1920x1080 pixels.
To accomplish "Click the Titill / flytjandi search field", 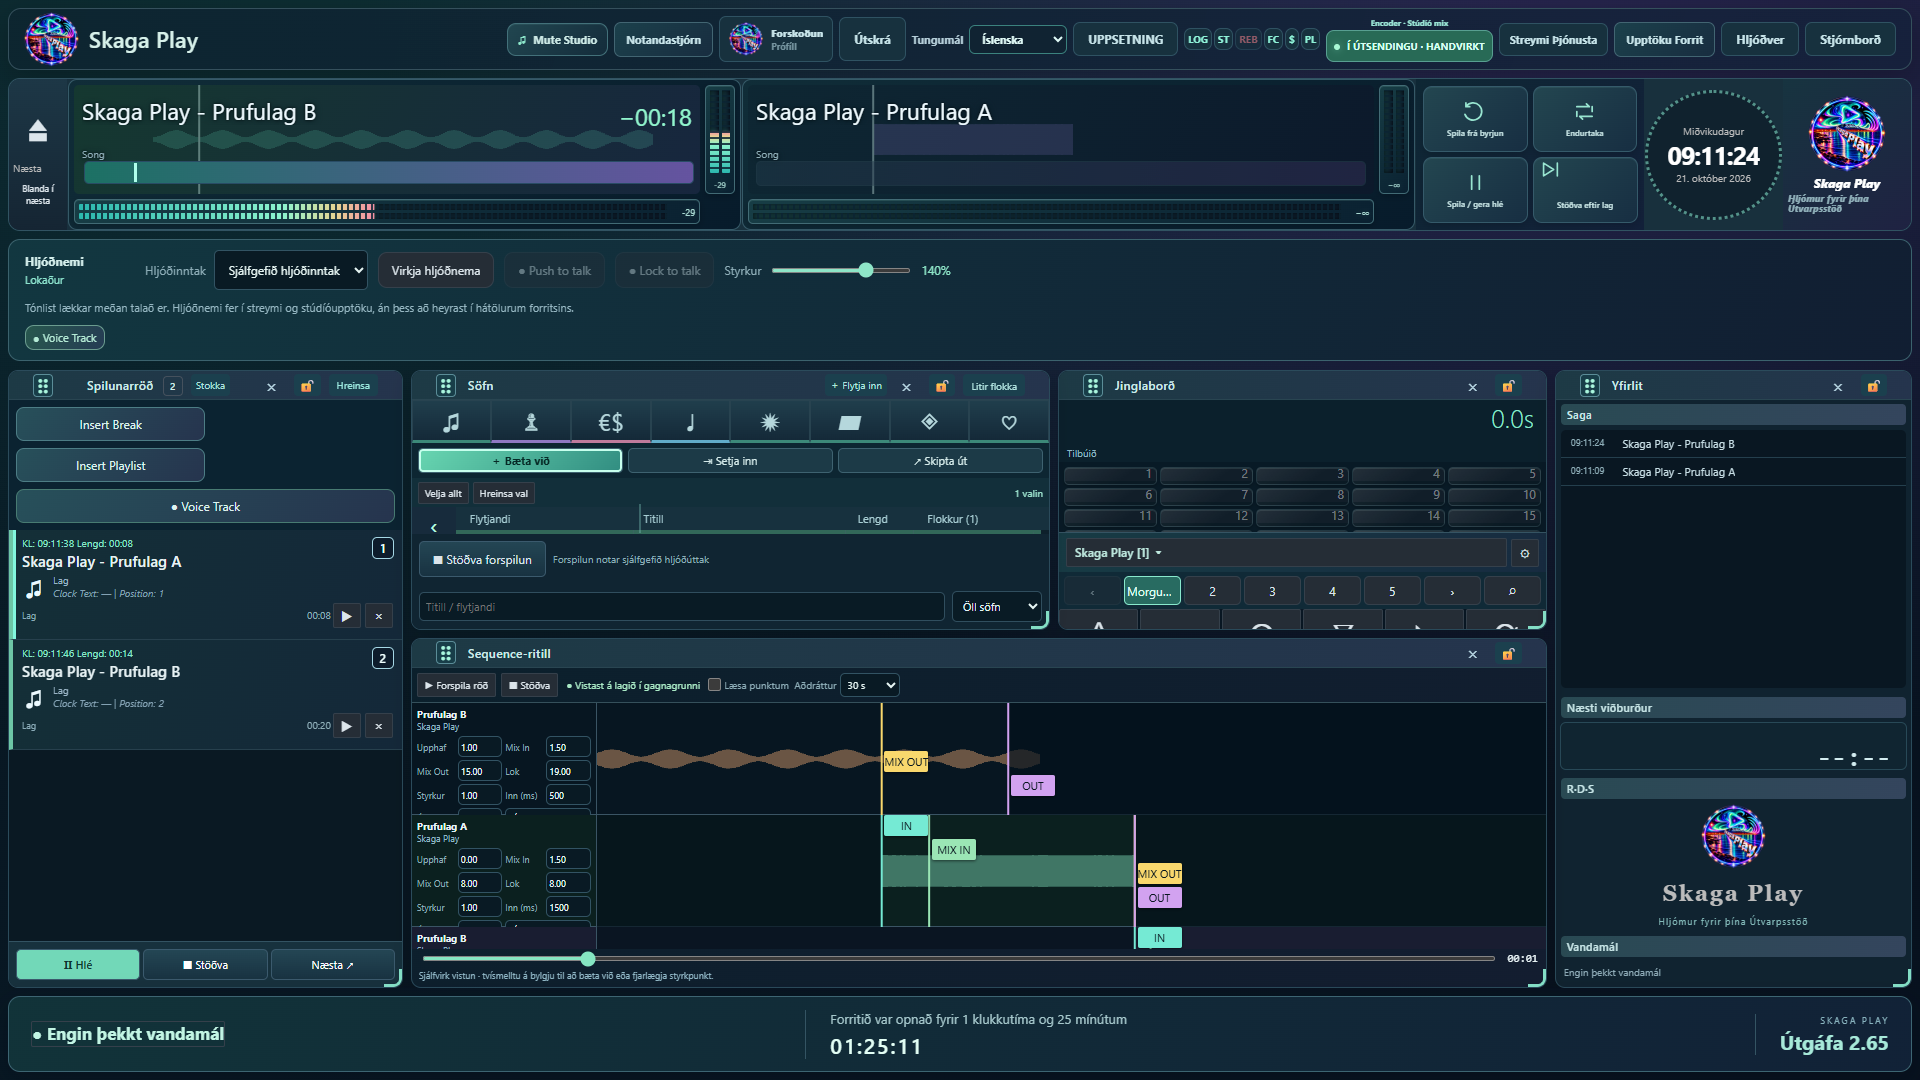I will pos(681,607).
